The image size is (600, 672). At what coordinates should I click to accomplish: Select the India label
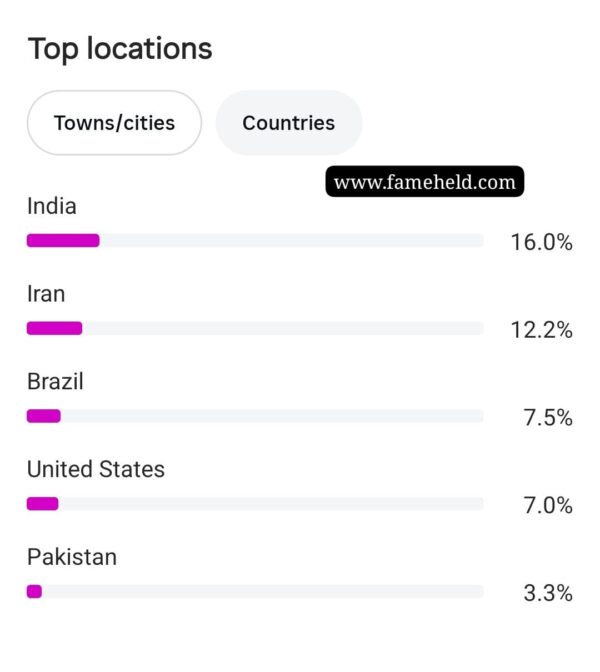point(52,206)
